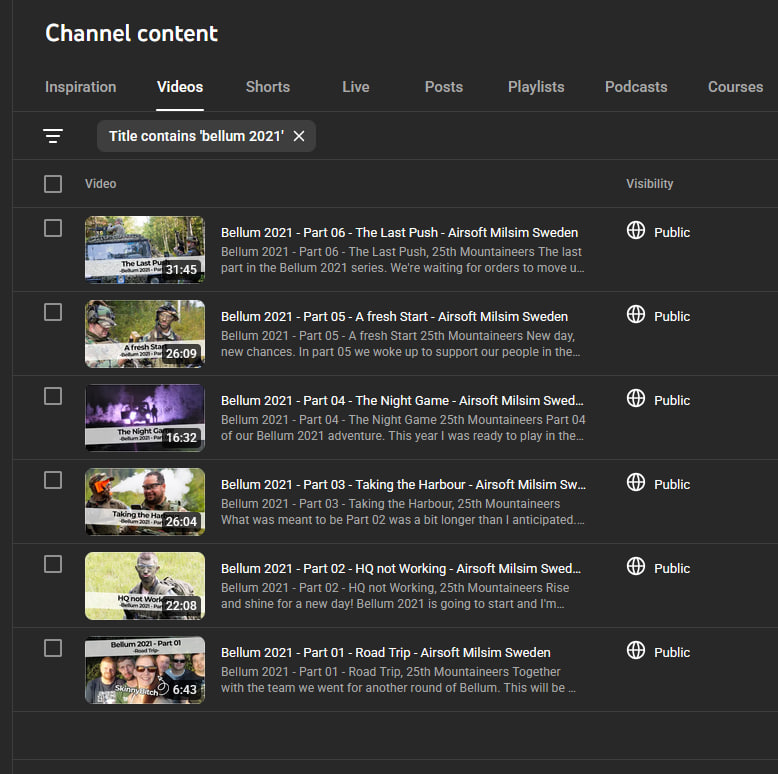Open the filter icon menu
The width and height of the screenshot is (778, 774).
(53, 136)
